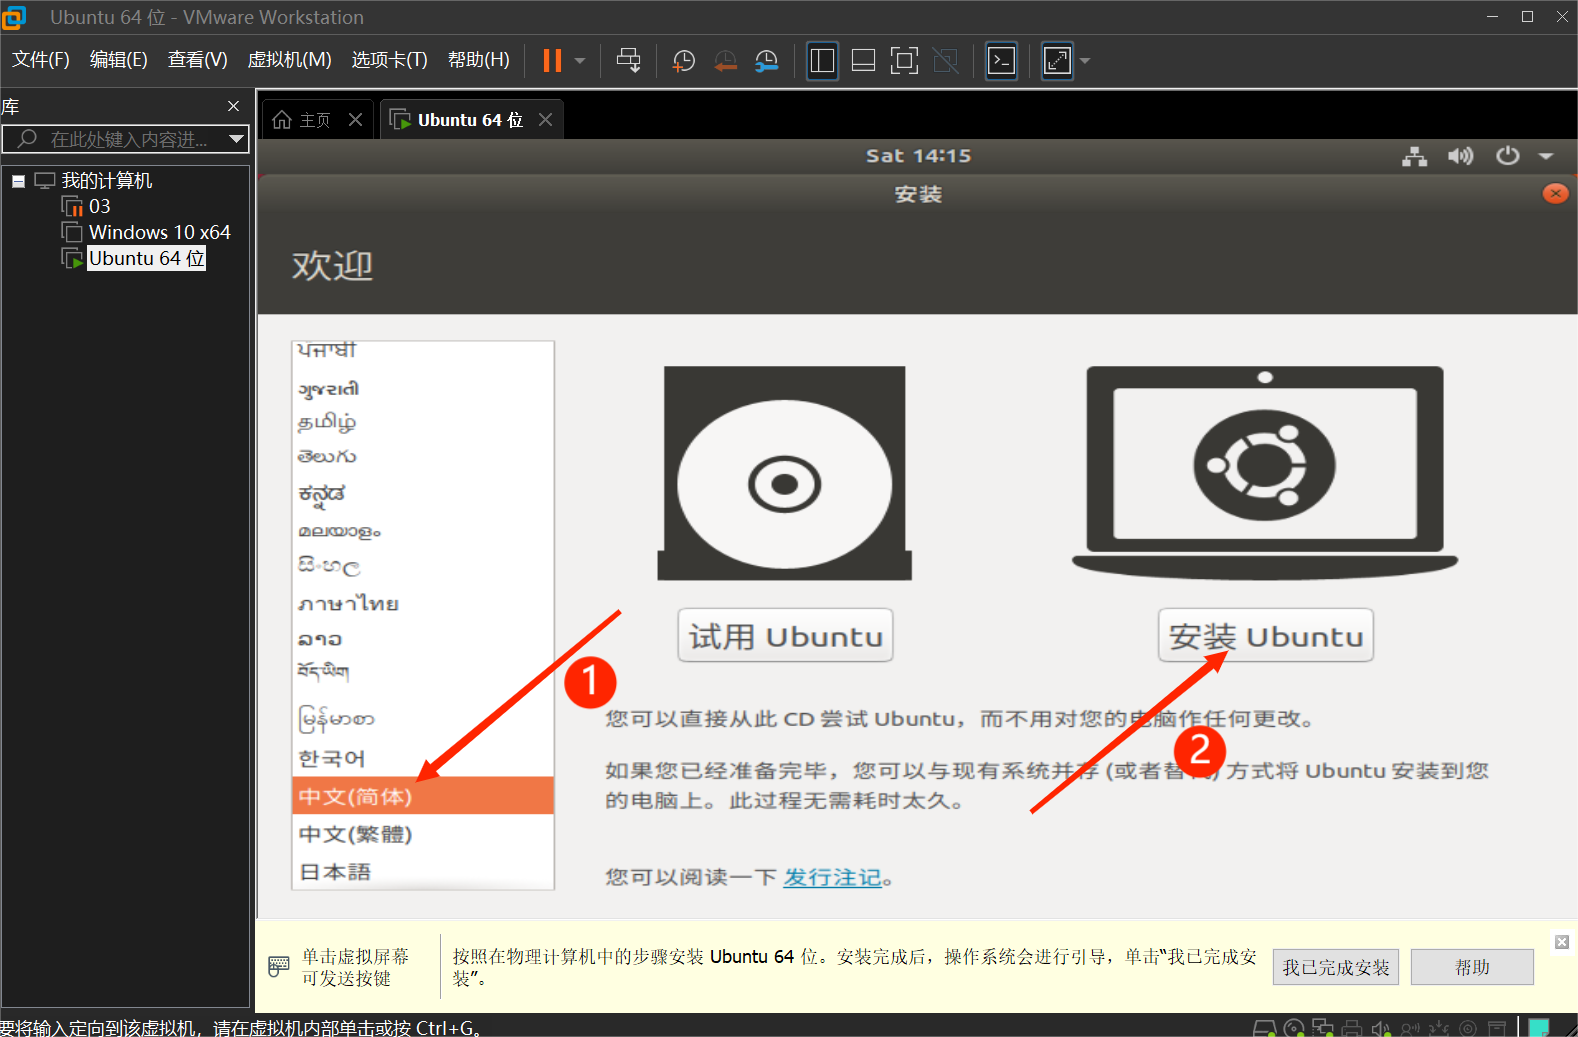Open the 发行注记 release notes link
Viewport: 1578px width, 1037px height.
tap(832, 877)
